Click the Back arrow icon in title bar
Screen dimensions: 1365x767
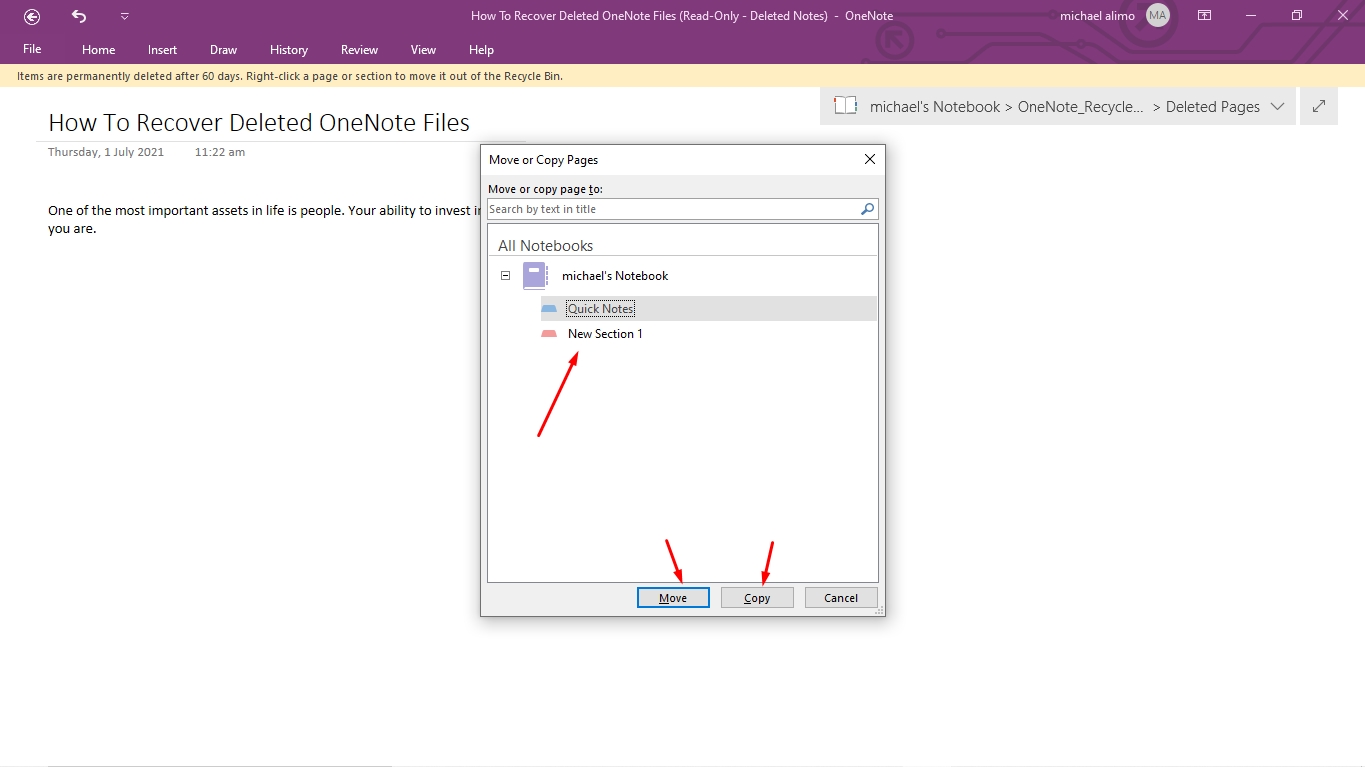tap(32, 16)
